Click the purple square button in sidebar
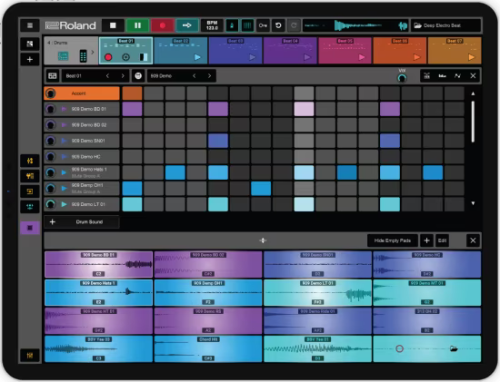Viewport: 500px width, 382px height. click(30, 228)
